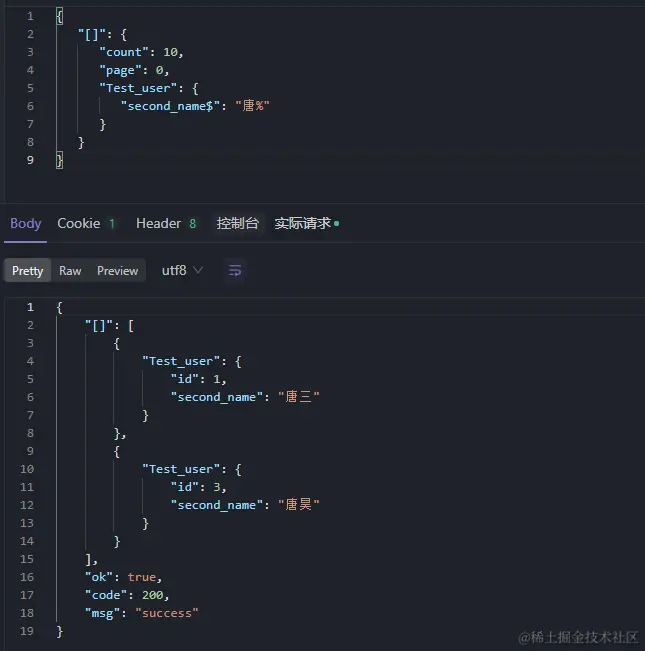The height and width of the screenshot is (651, 645).
Task: Click the "唐昊" value in response
Action: (x=299, y=505)
